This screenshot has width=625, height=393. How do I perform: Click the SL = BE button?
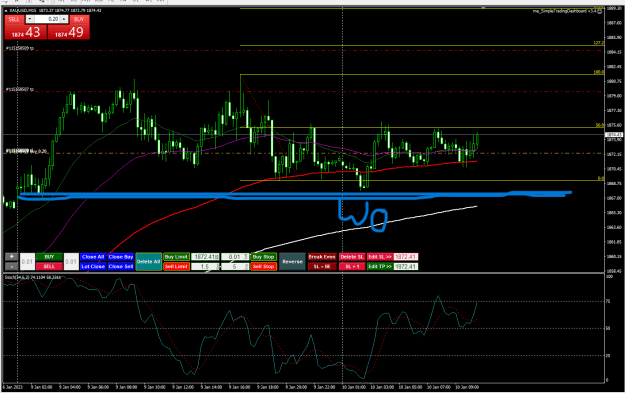(x=322, y=266)
